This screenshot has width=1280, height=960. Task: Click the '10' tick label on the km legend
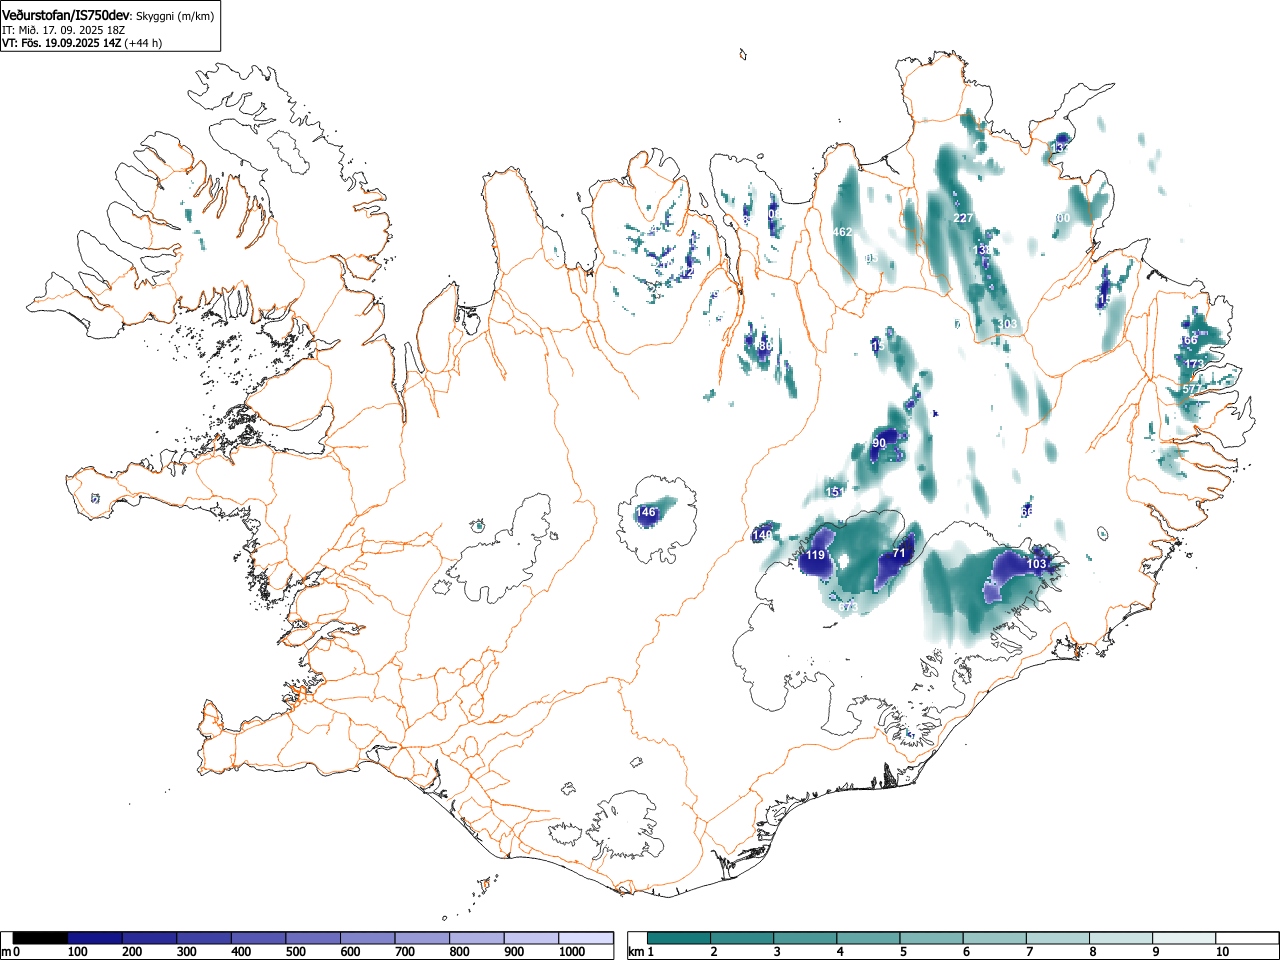1222,952
